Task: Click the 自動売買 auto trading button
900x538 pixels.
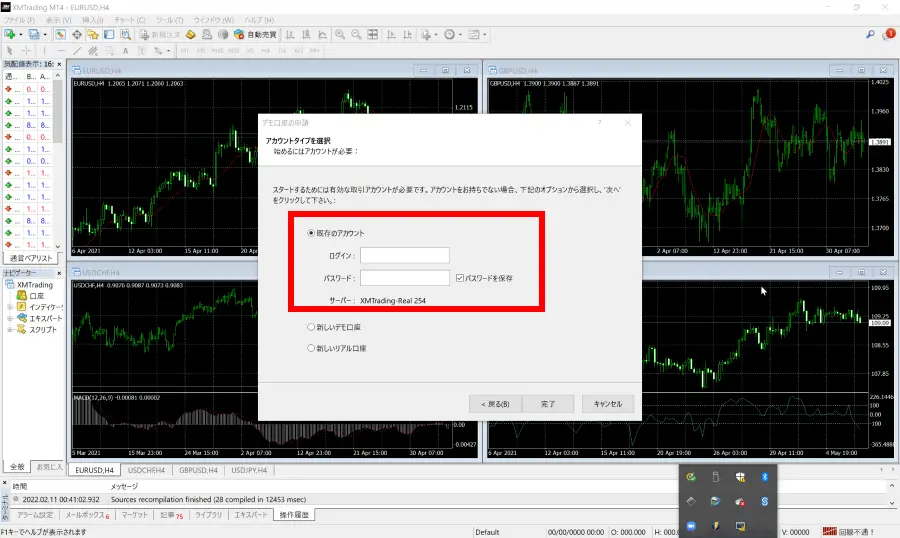Action: click(x=255, y=34)
